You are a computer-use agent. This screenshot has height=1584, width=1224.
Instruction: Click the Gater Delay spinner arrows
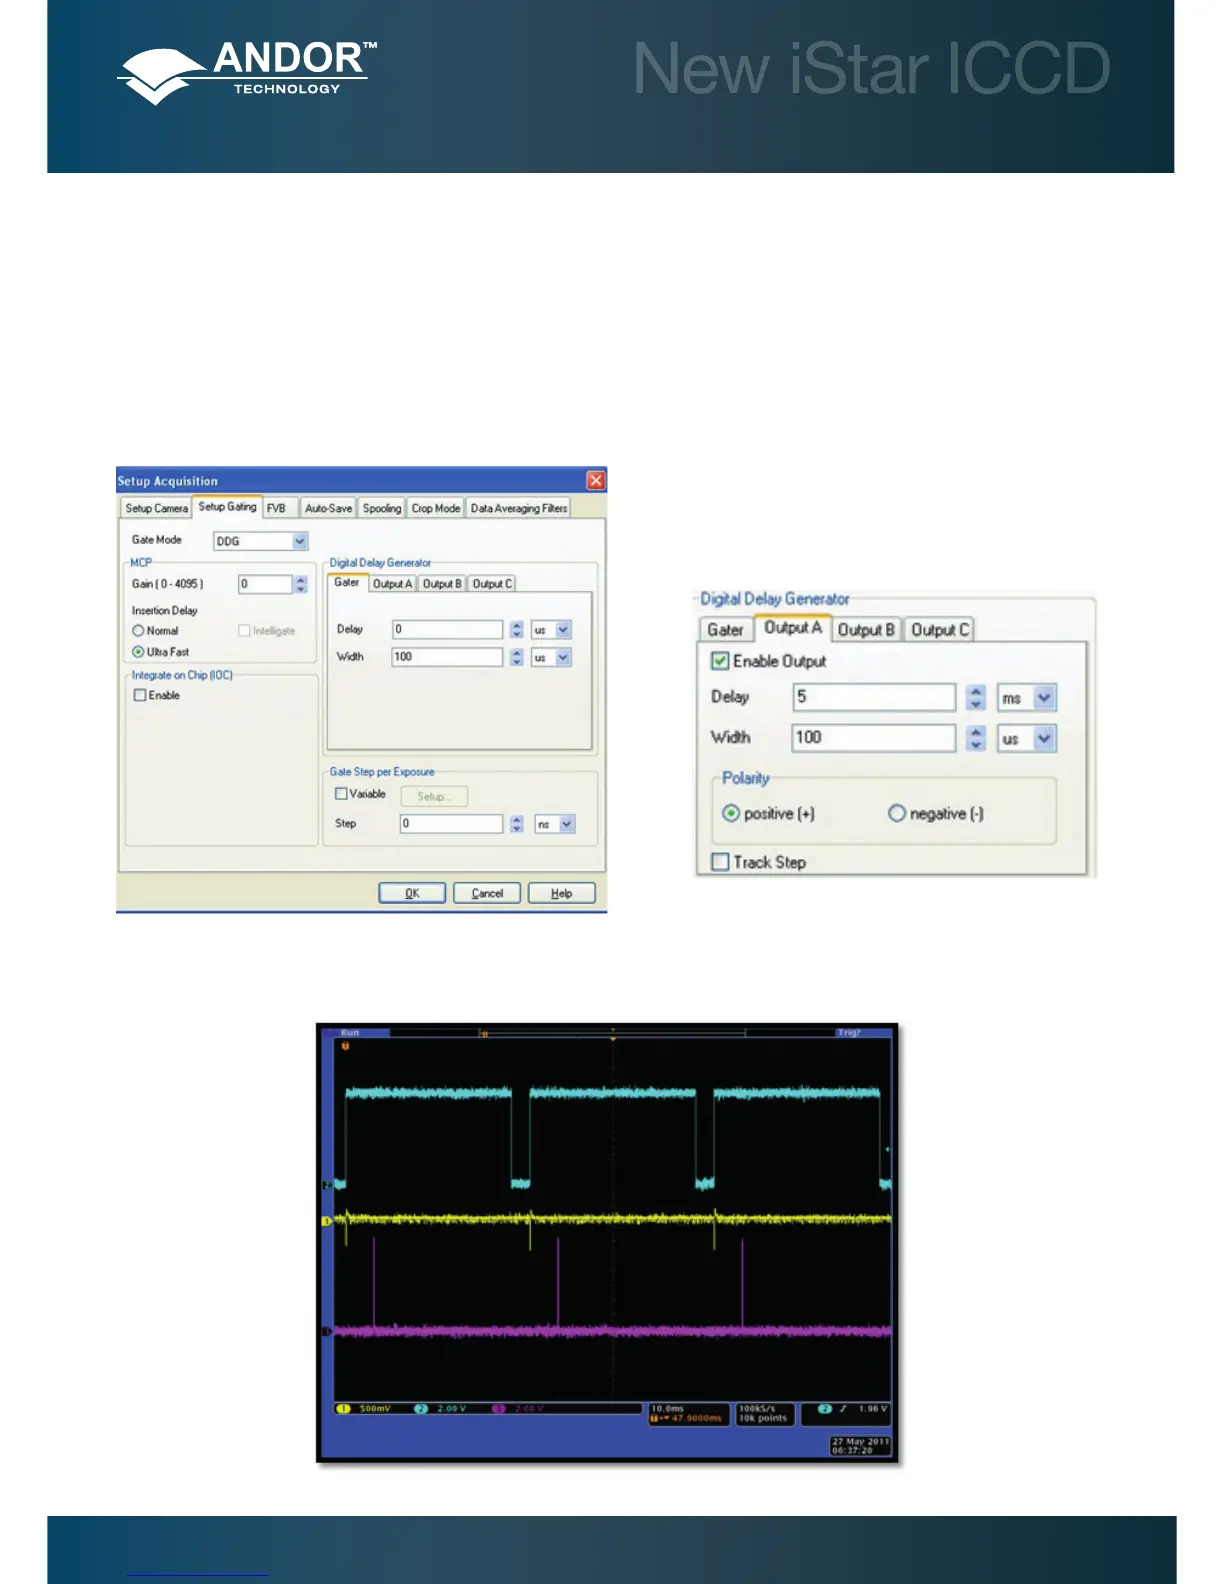point(516,630)
